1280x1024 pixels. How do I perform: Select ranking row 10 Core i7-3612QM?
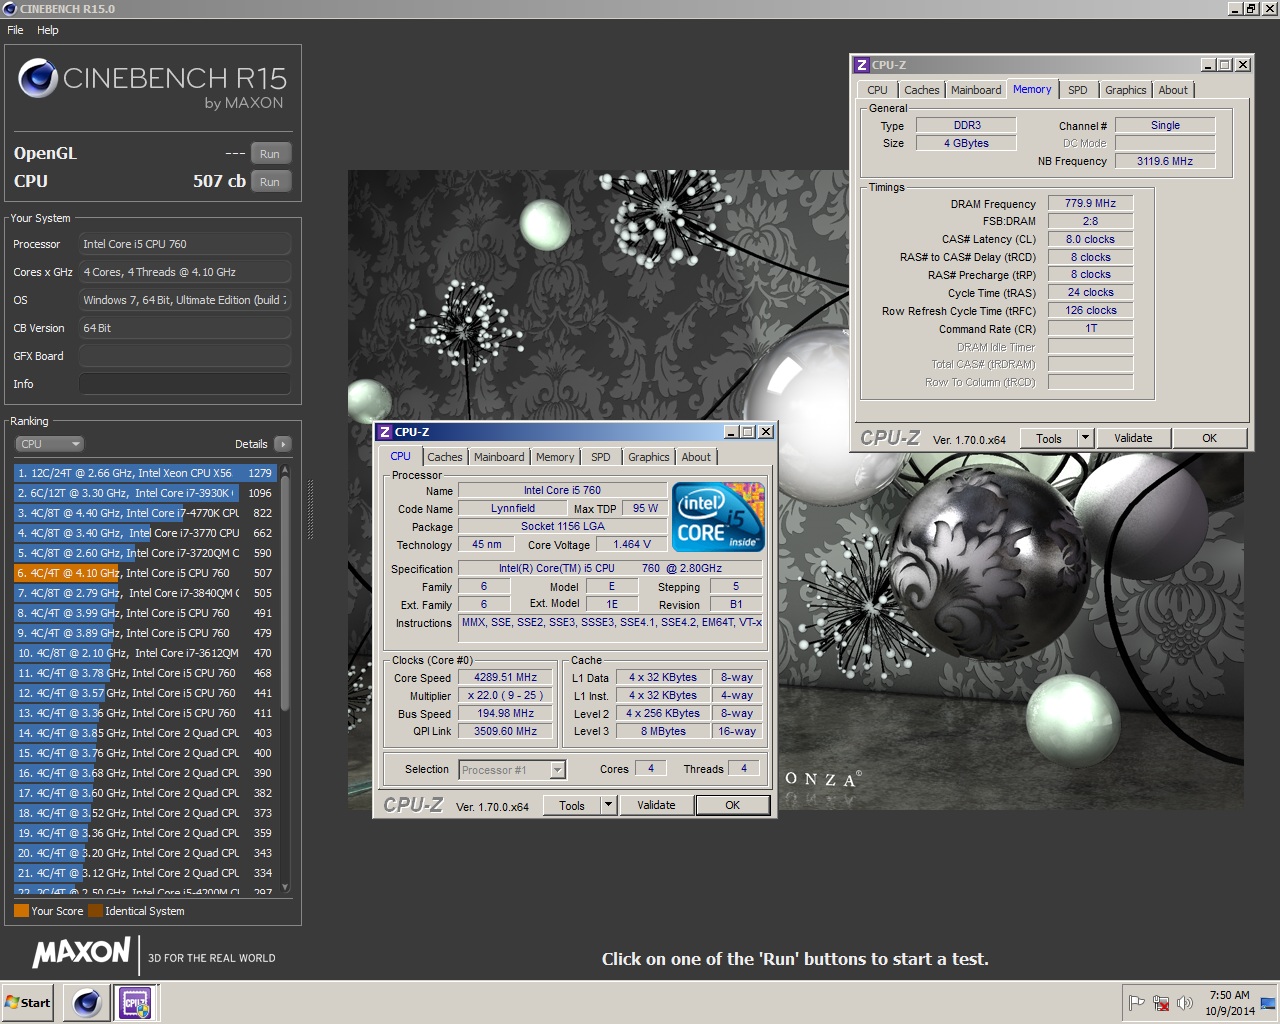click(145, 653)
